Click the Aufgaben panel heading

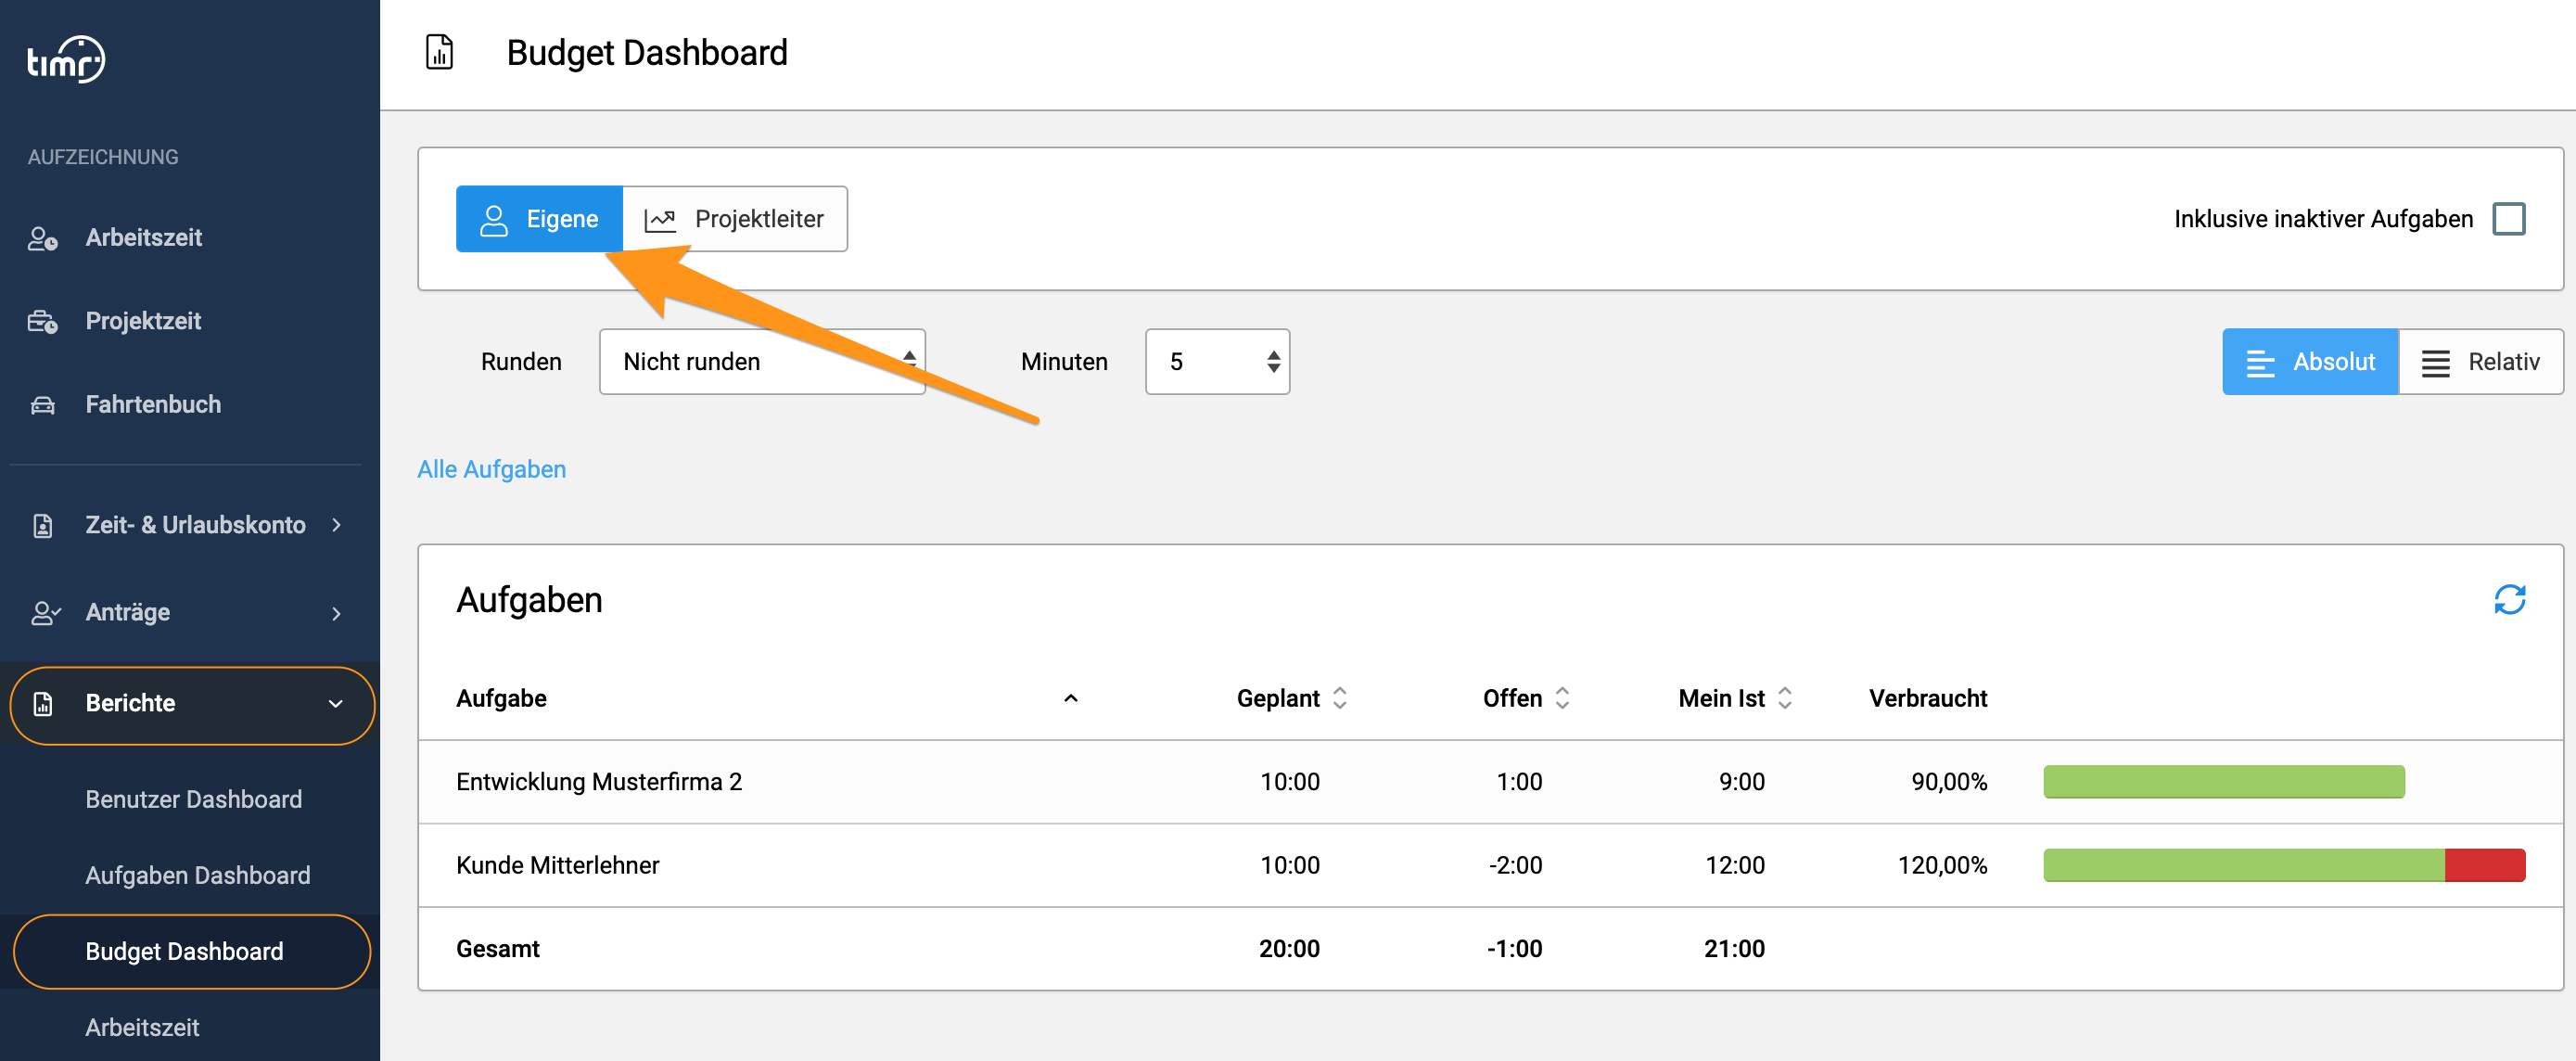[x=529, y=599]
